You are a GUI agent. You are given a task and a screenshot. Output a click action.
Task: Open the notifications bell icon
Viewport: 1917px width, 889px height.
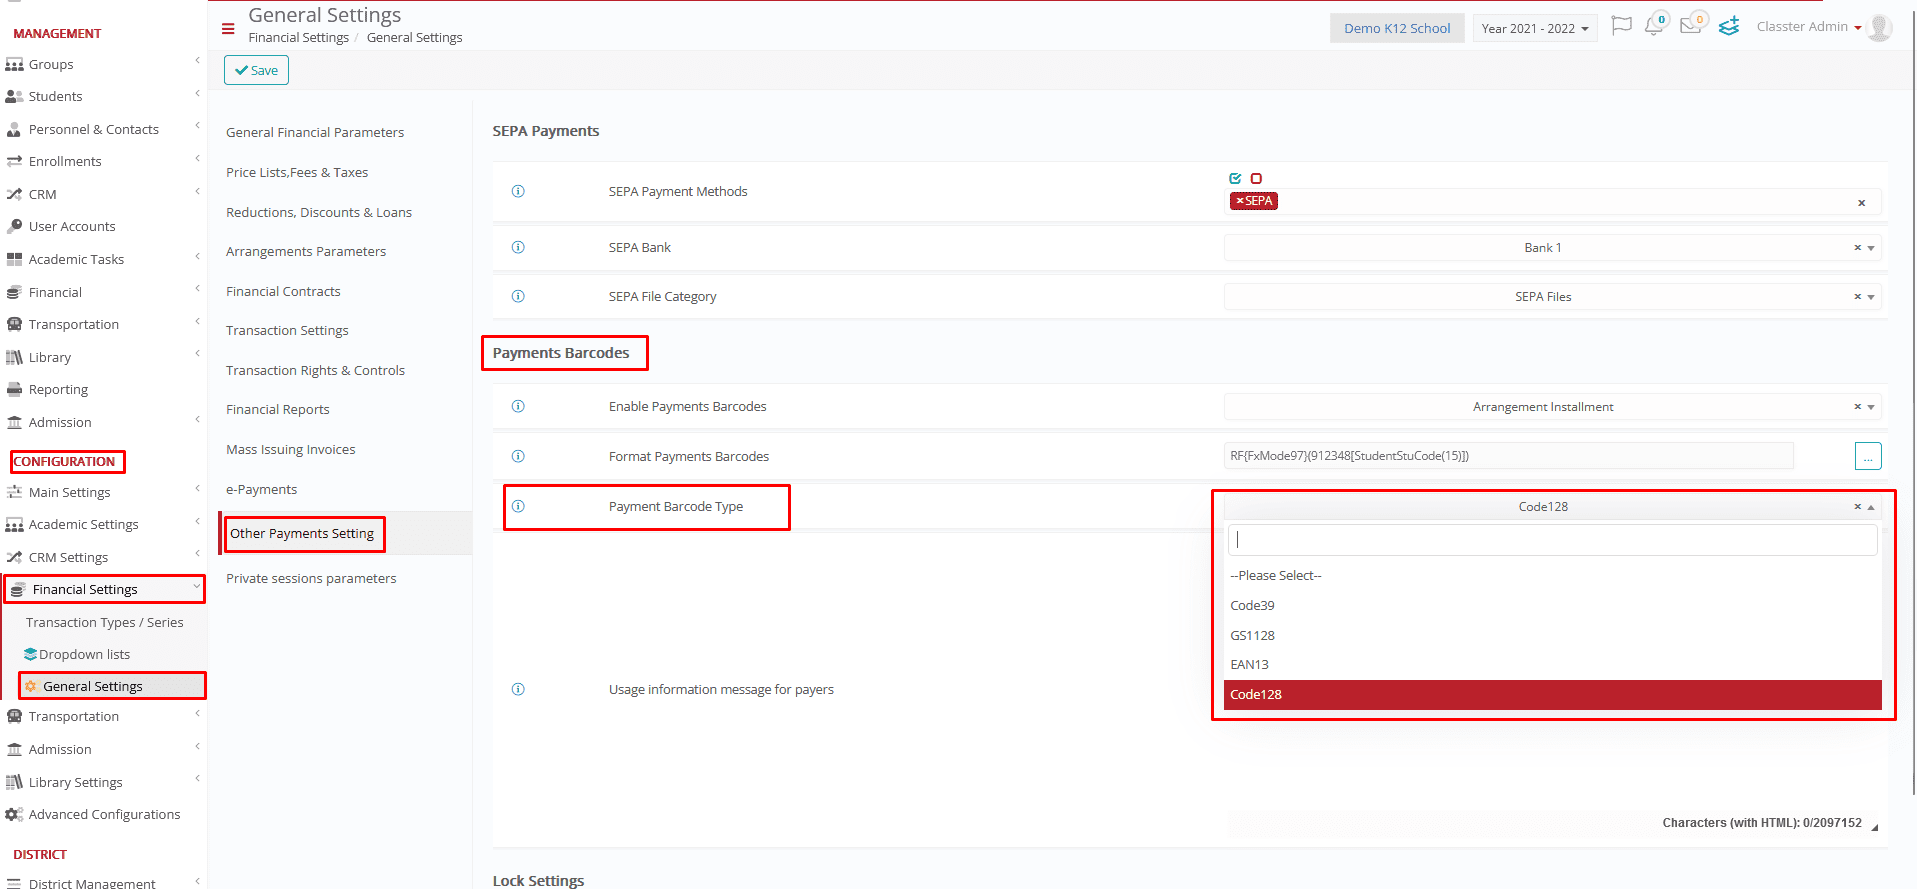click(1654, 26)
